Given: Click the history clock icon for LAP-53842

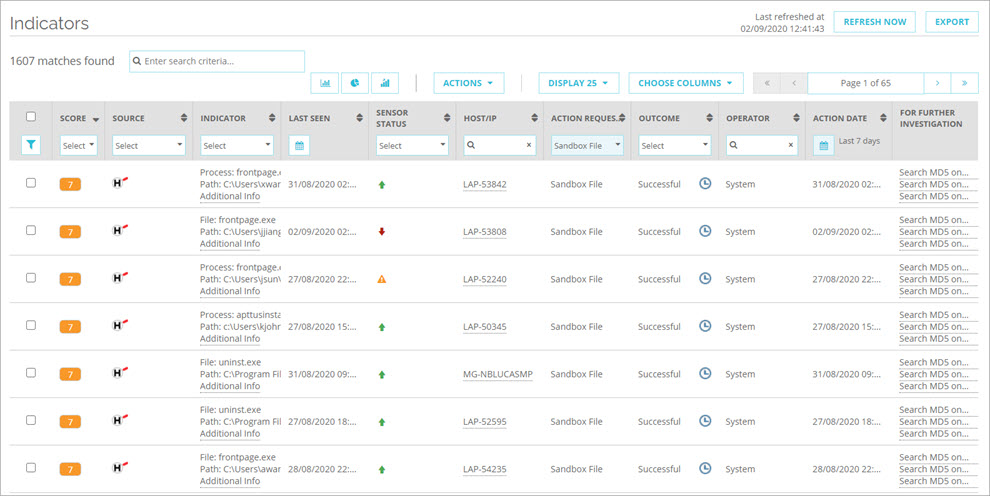Looking at the screenshot, I should pos(705,184).
